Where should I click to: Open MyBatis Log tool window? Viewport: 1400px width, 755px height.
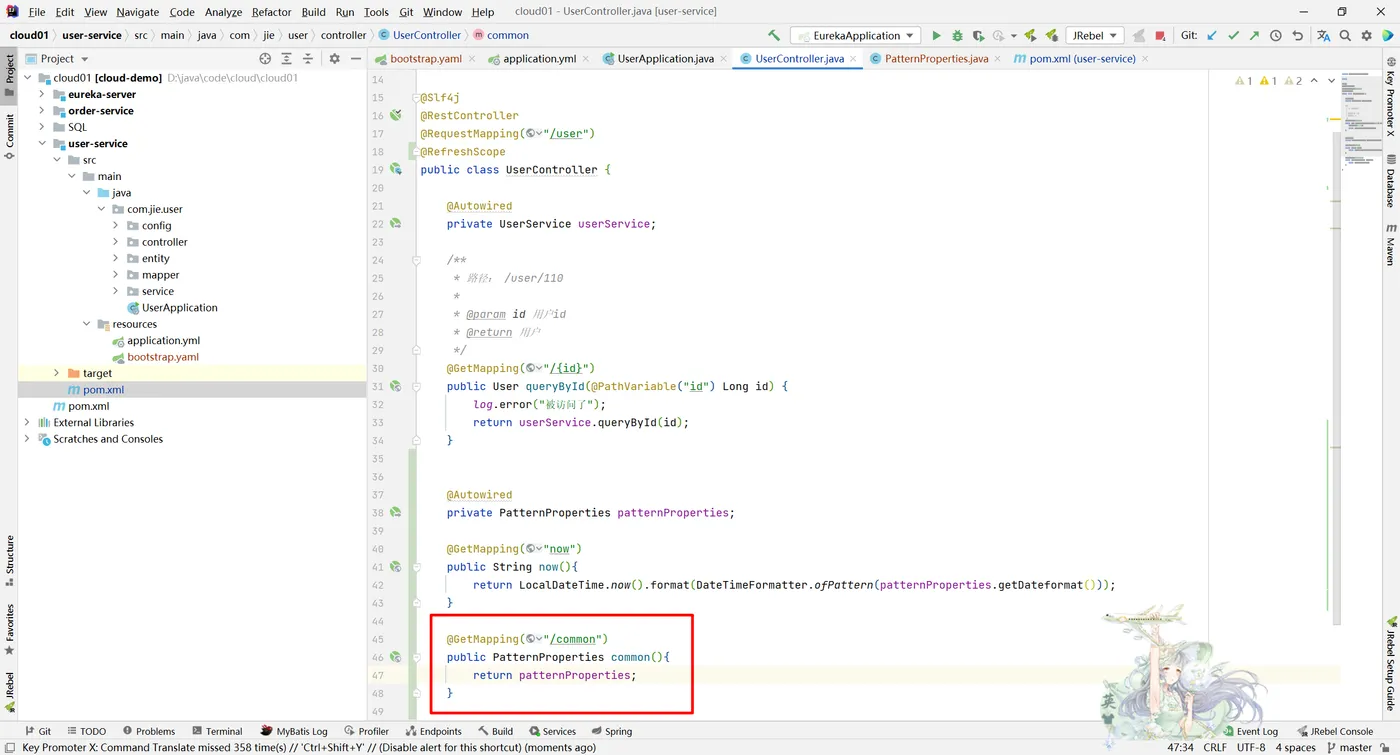click(x=294, y=731)
